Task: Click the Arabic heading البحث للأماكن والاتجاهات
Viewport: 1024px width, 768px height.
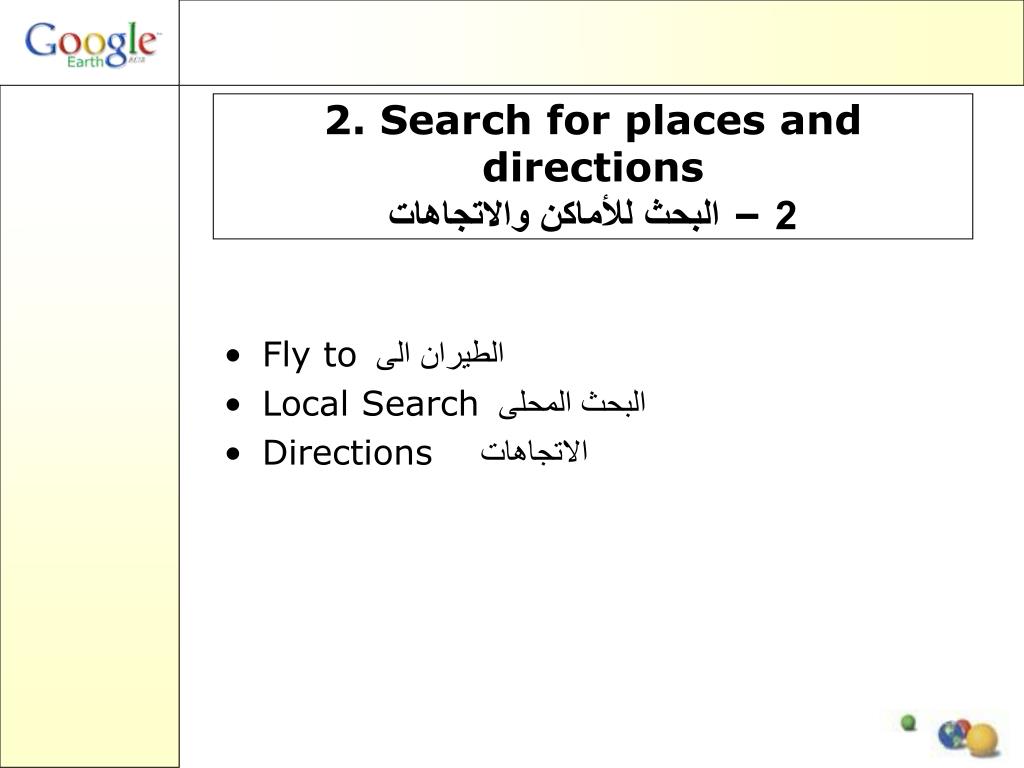Action: point(554,215)
